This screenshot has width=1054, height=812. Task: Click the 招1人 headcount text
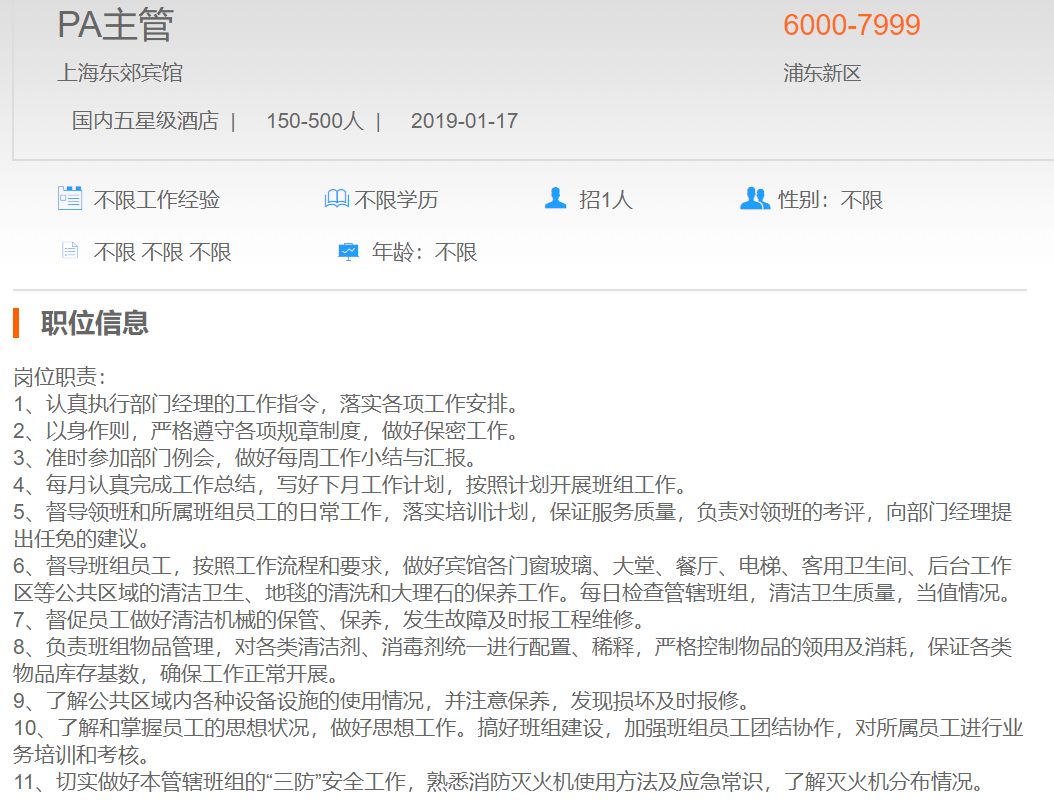606,200
